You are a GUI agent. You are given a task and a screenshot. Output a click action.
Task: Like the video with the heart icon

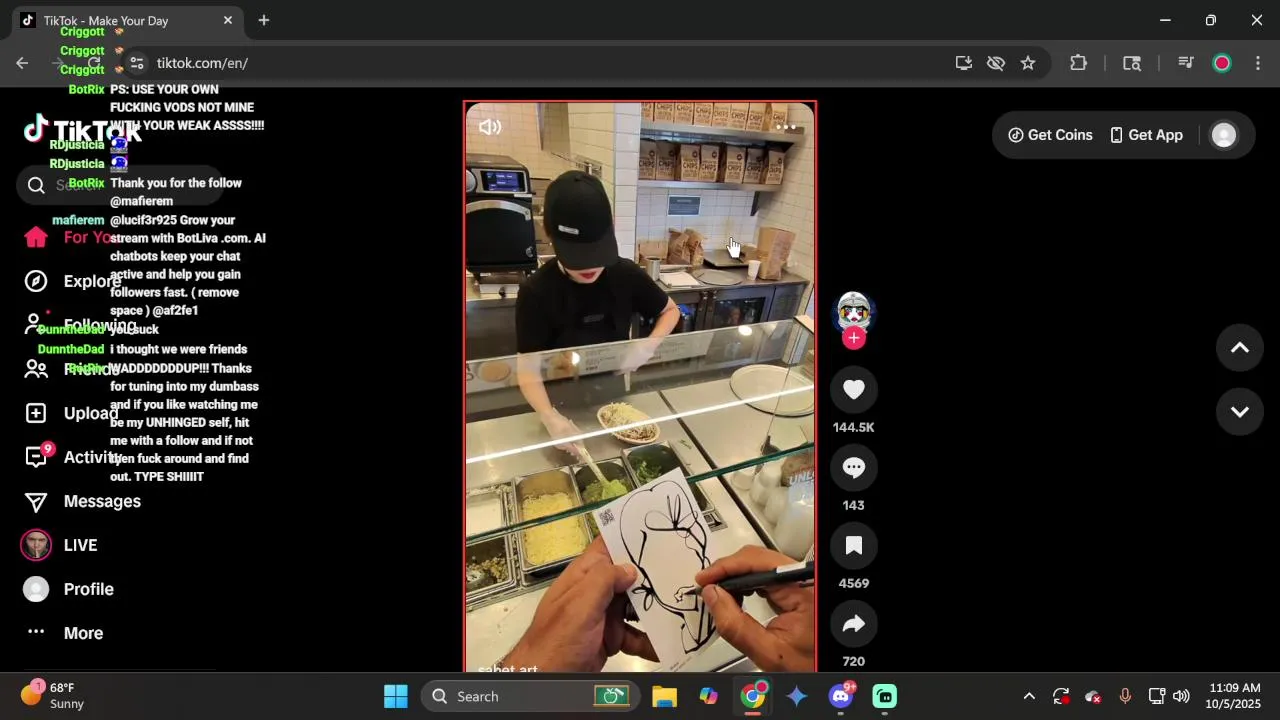coord(853,390)
